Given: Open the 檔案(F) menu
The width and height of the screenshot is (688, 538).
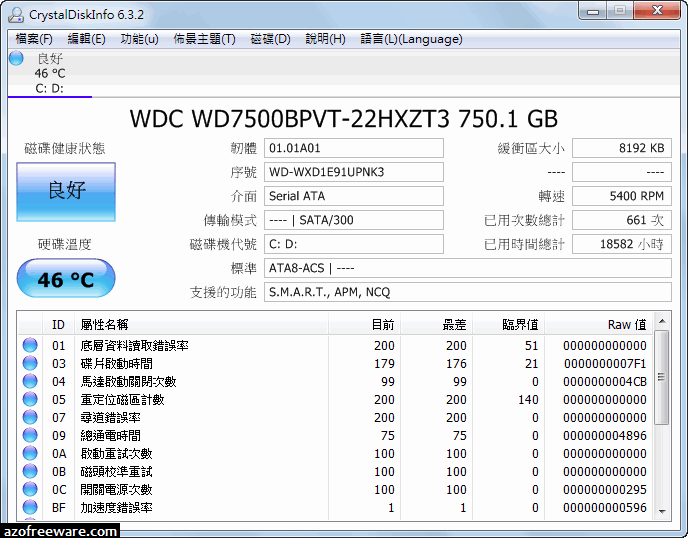Looking at the screenshot, I should tap(34, 39).
